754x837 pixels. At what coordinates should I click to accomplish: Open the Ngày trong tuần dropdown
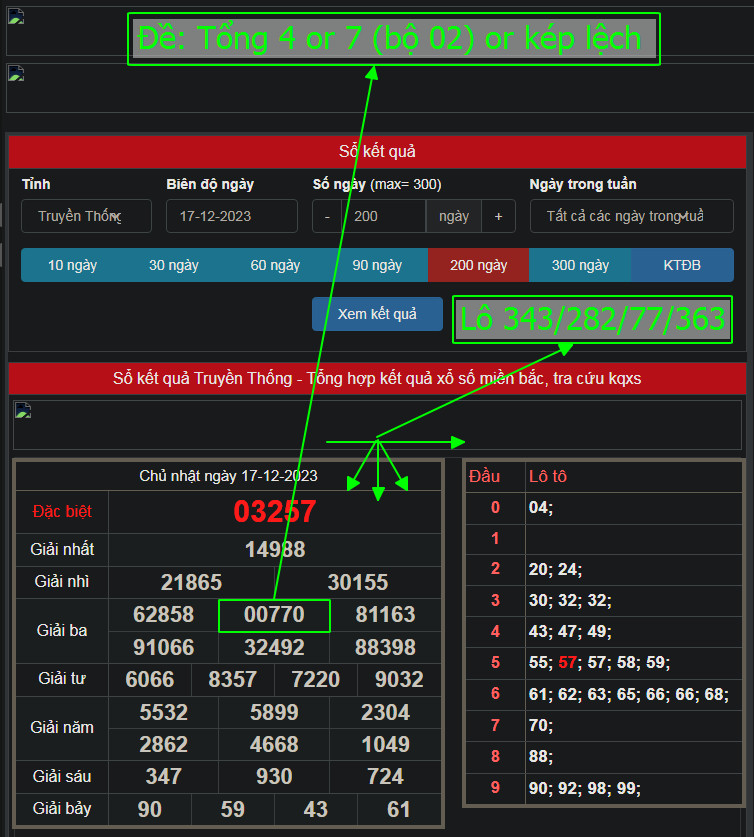pos(631,216)
